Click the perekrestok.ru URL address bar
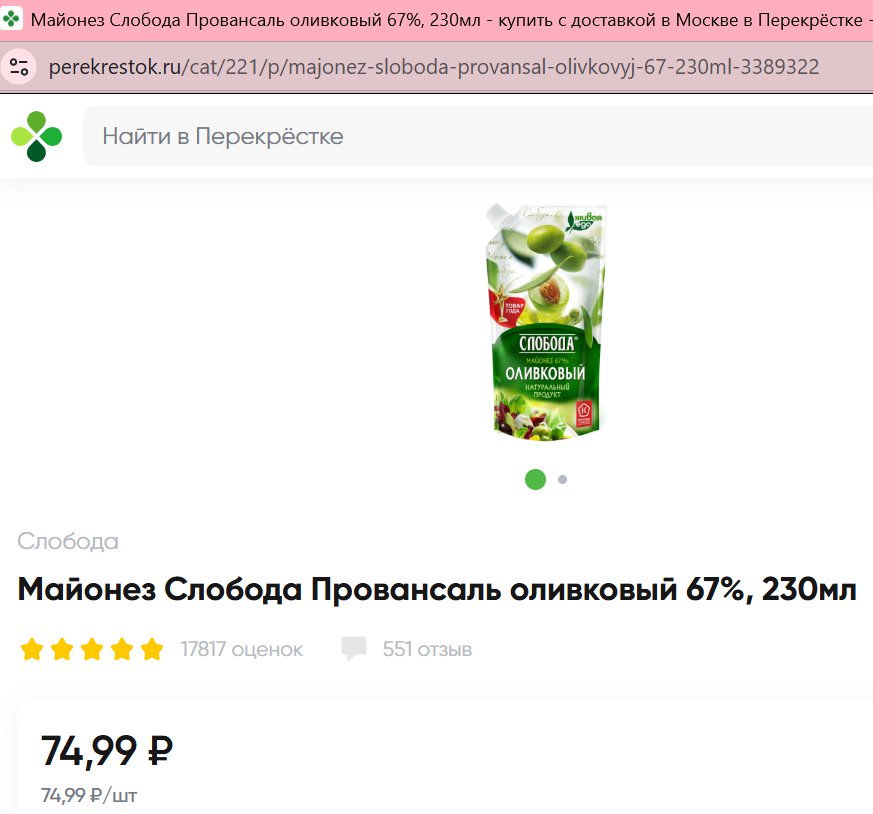Viewport: 873px width, 814px height. (434, 67)
